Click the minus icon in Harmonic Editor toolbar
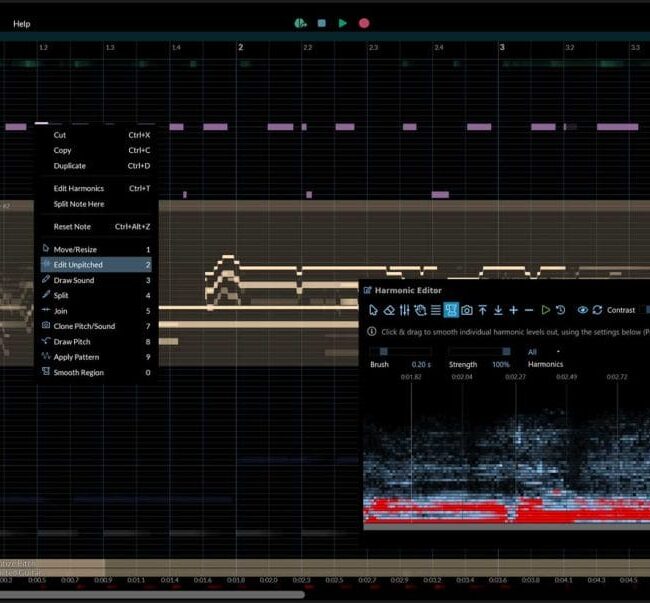The height and width of the screenshot is (603, 650). 529,310
